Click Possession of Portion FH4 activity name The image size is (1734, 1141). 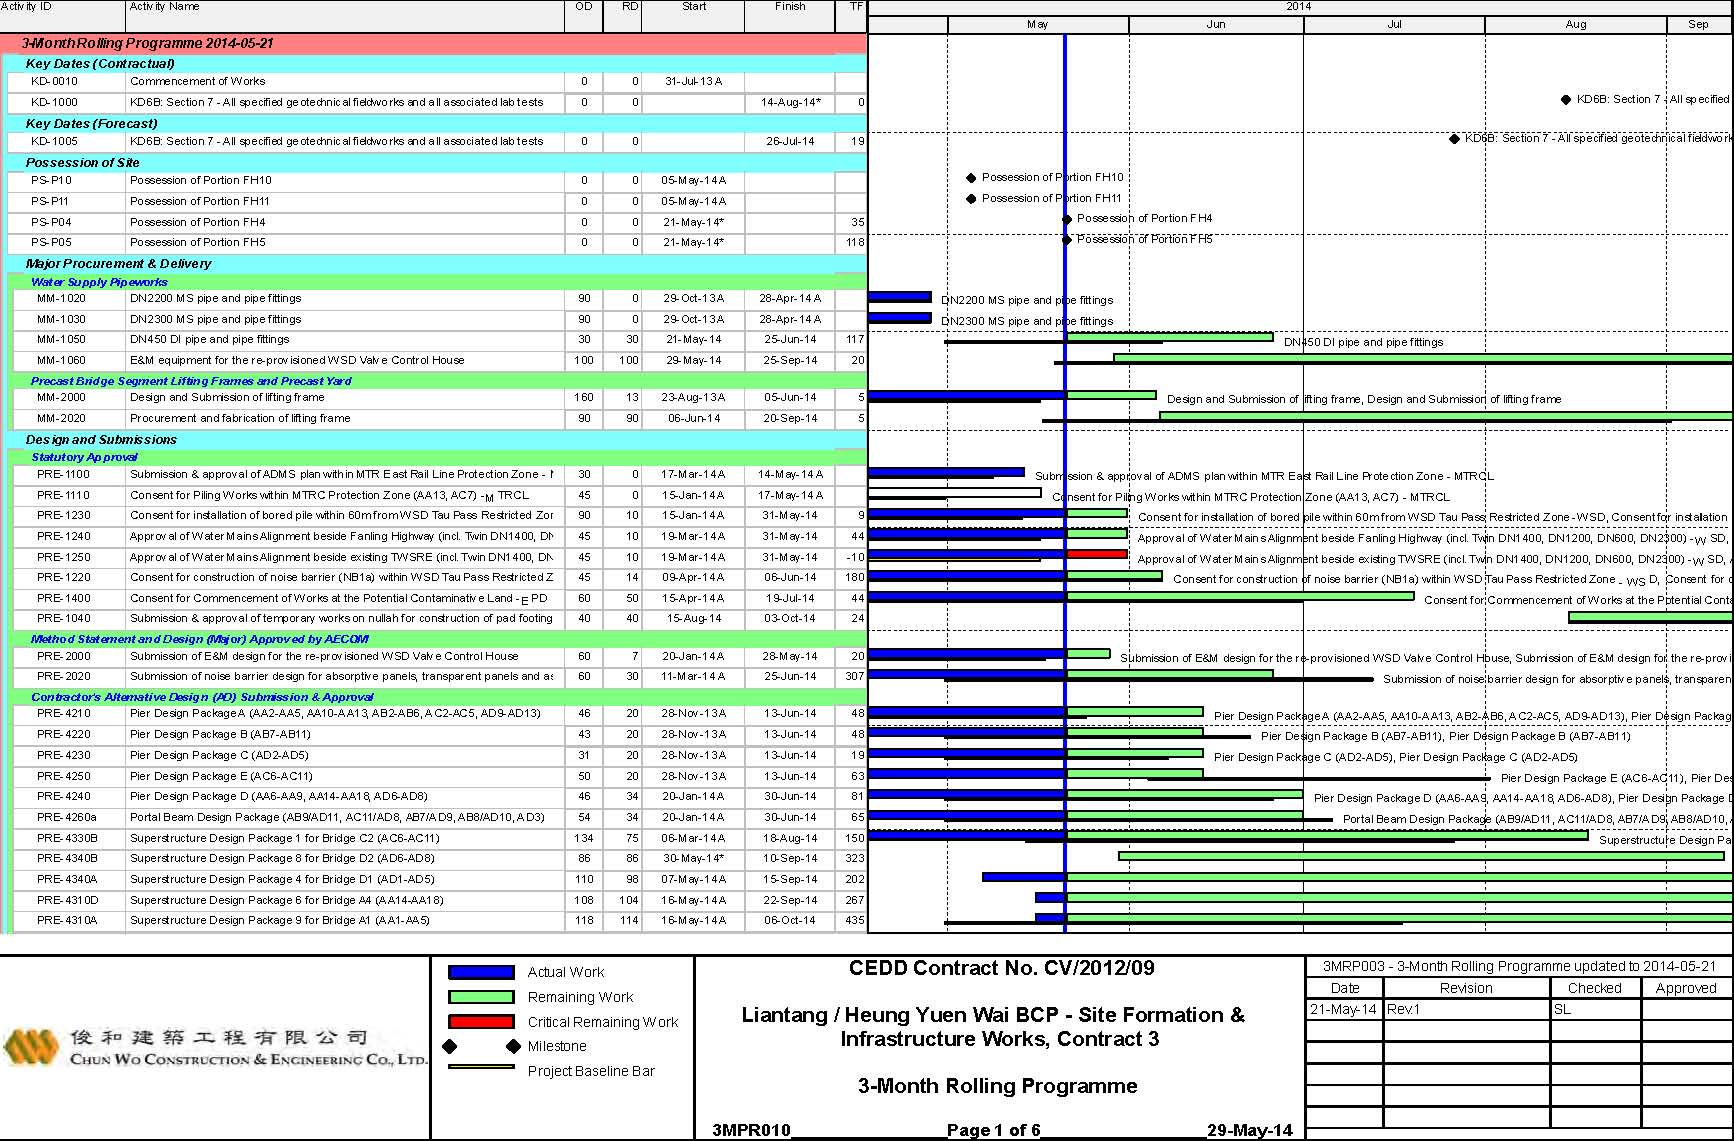click(198, 222)
